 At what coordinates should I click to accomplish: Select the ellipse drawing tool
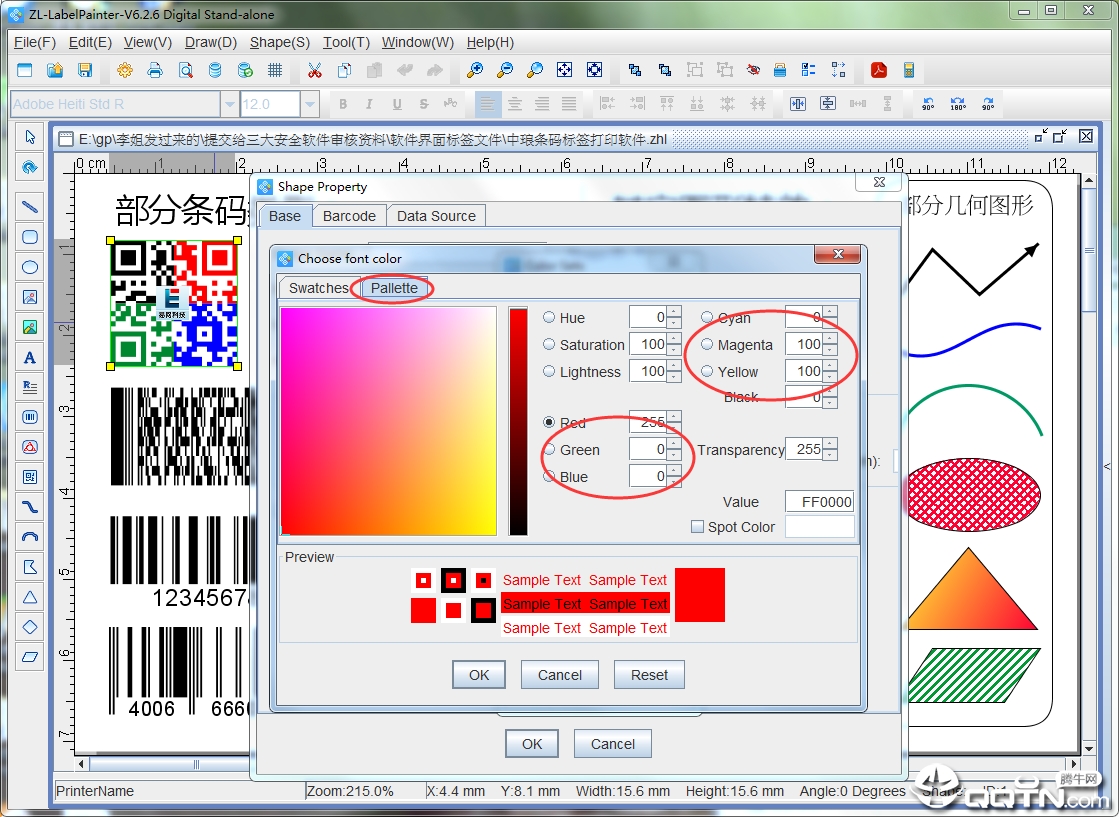coord(30,267)
